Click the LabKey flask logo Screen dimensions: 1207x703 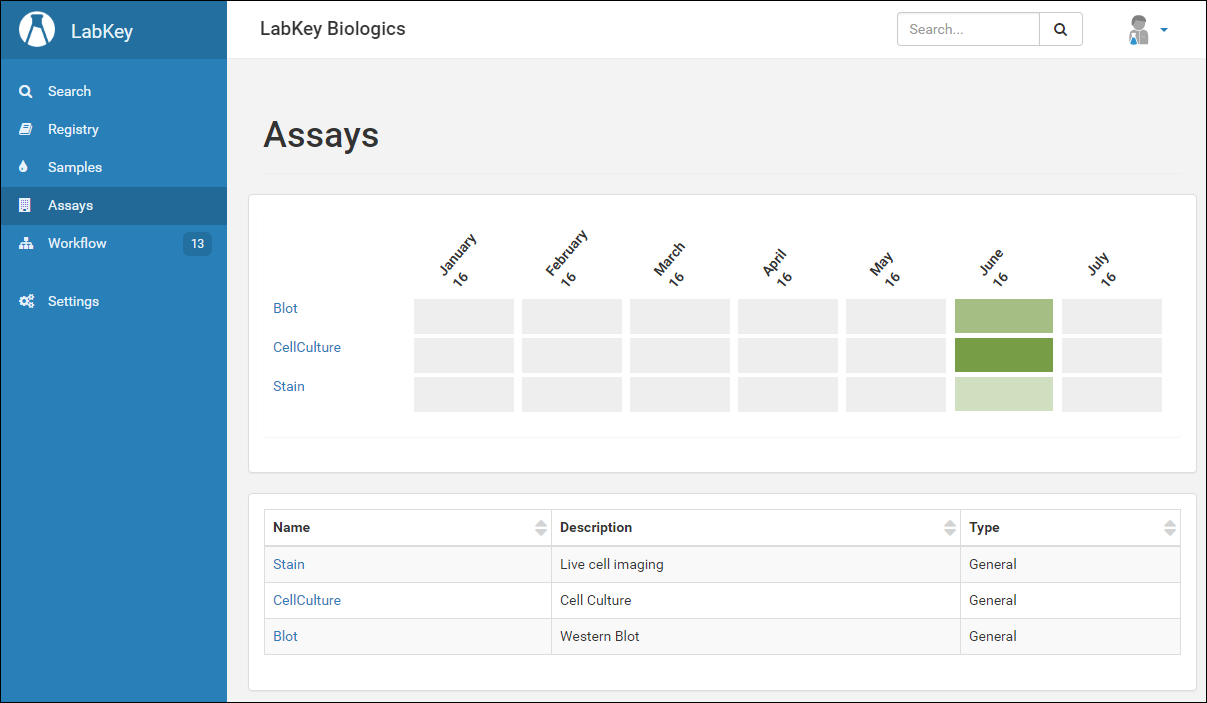tap(38, 30)
